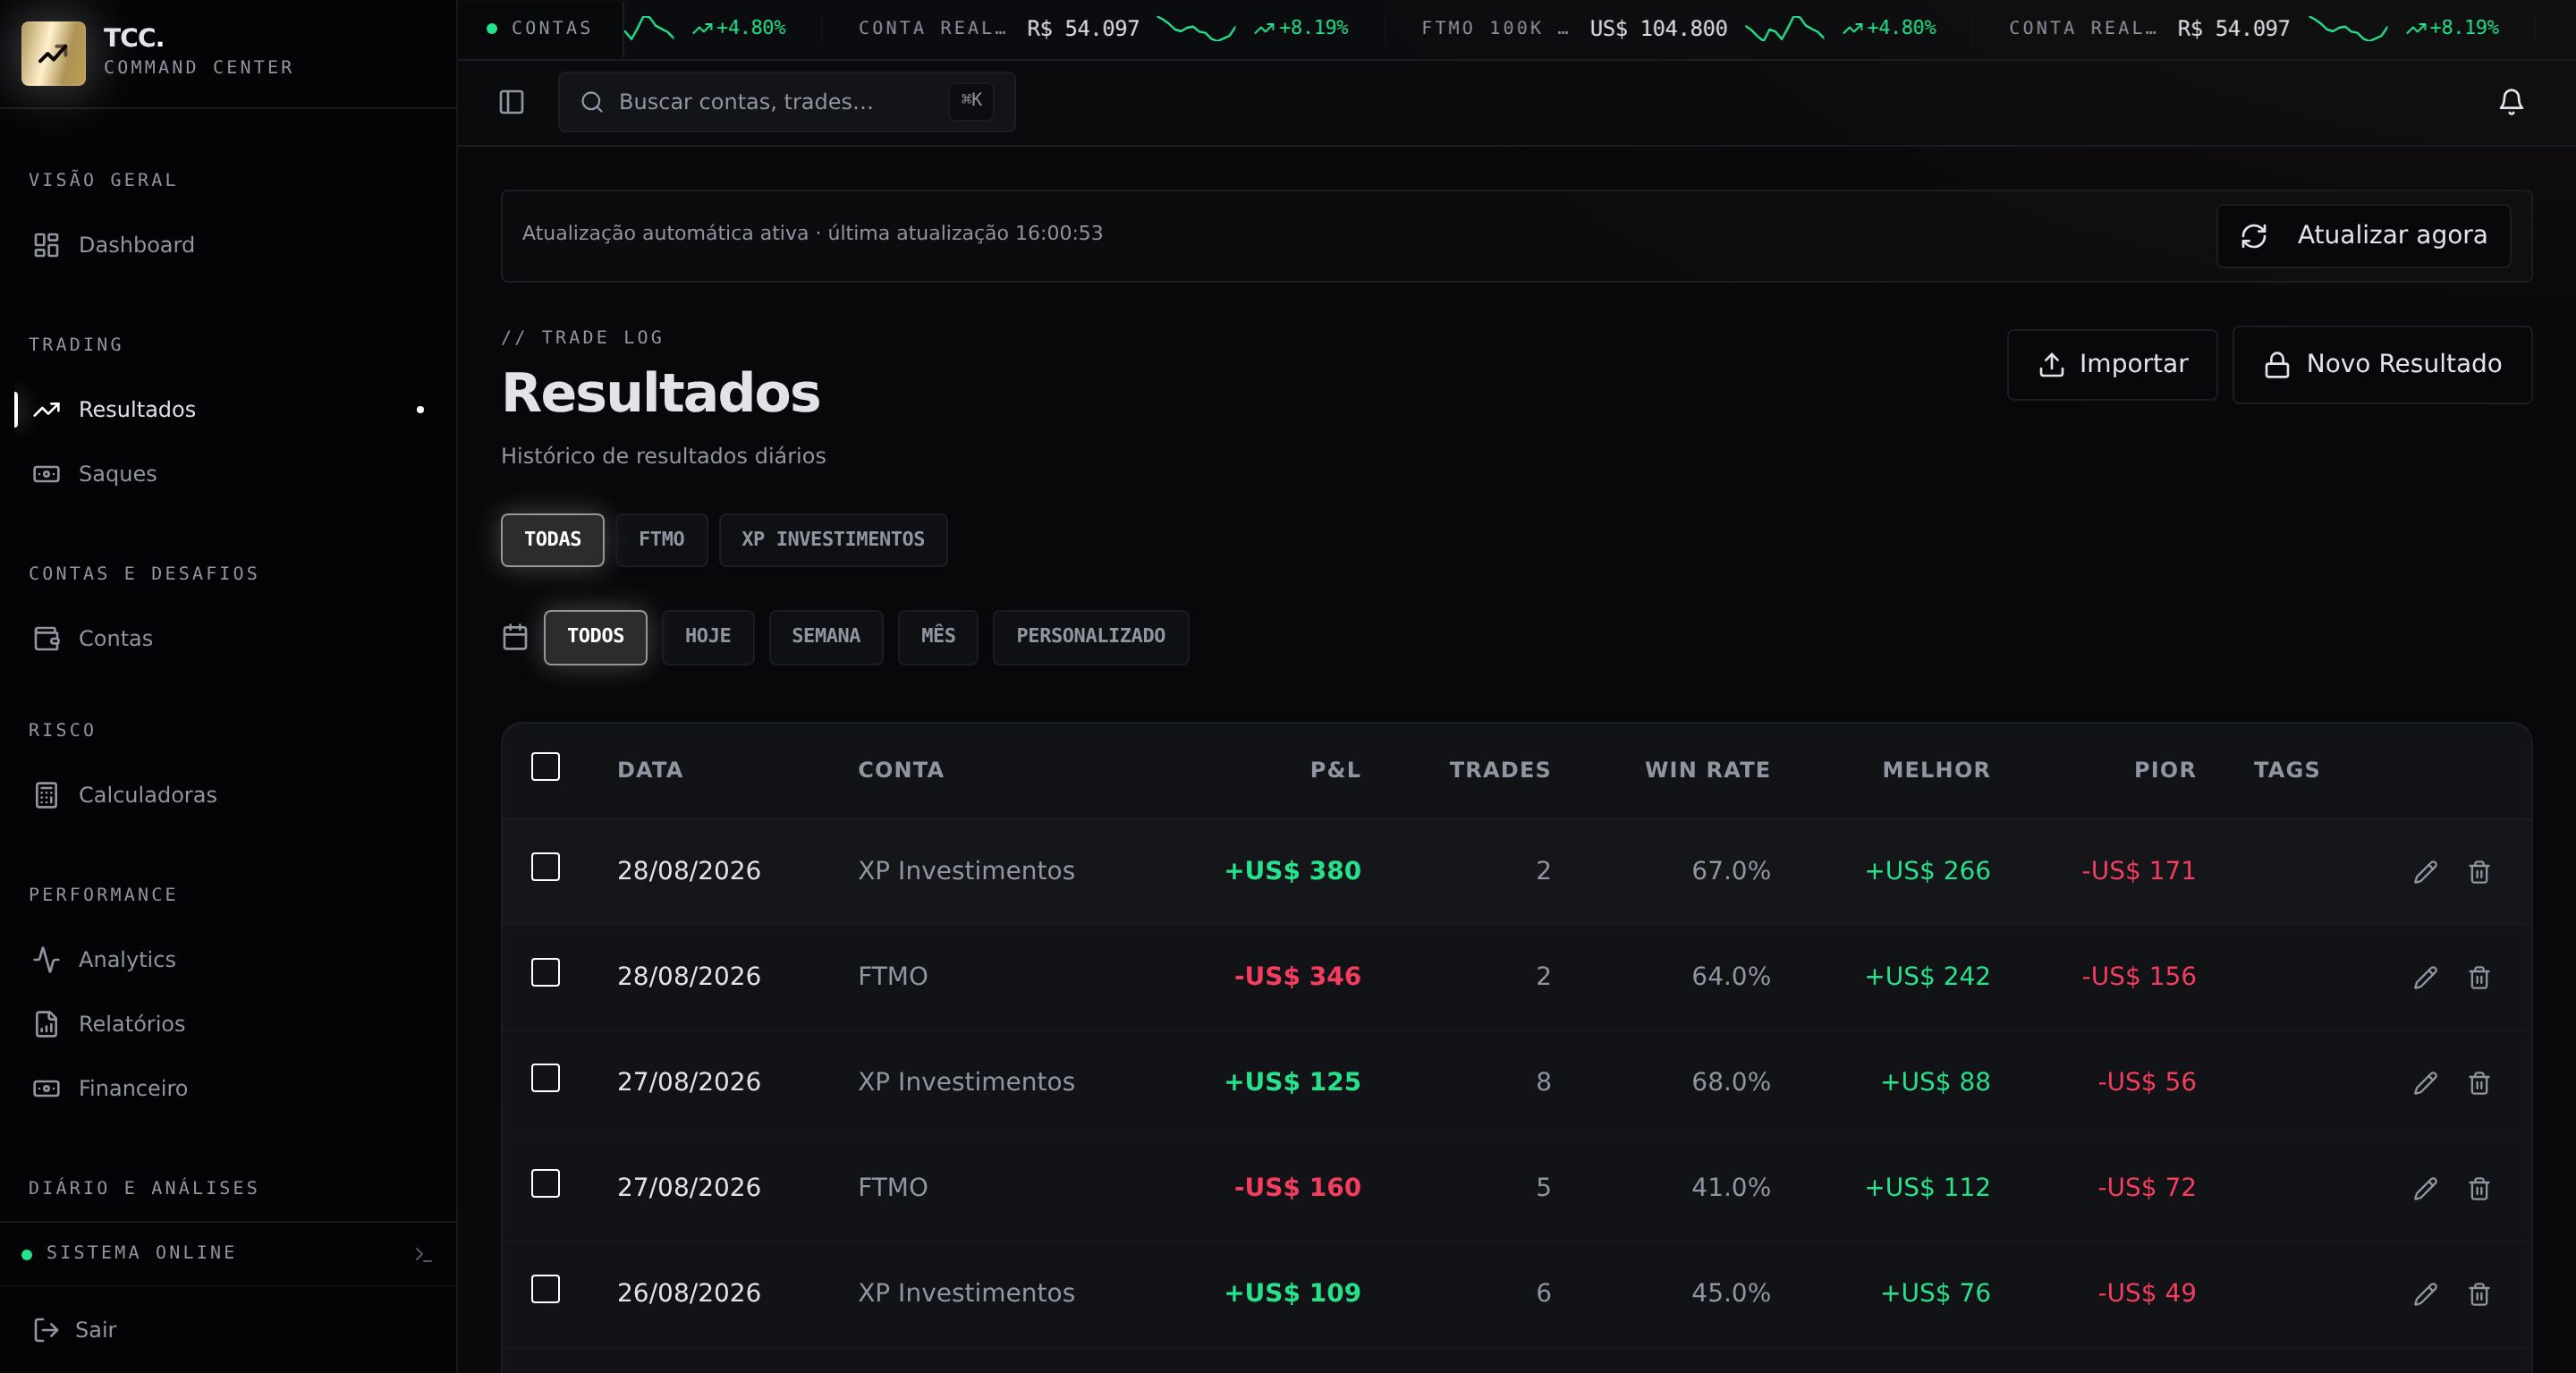Image resolution: width=2576 pixels, height=1373 pixels.
Task: Edit the 28/08/2026 FTMO row
Action: click(x=2424, y=977)
